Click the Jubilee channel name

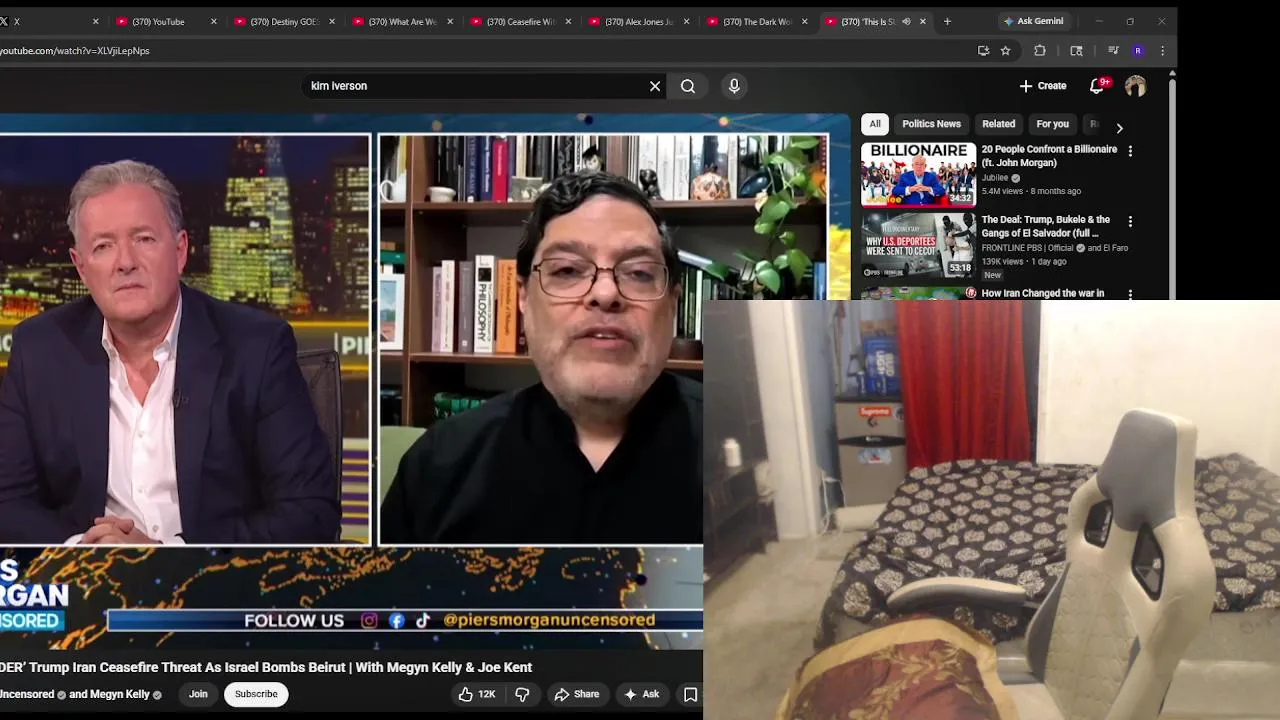(995, 178)
